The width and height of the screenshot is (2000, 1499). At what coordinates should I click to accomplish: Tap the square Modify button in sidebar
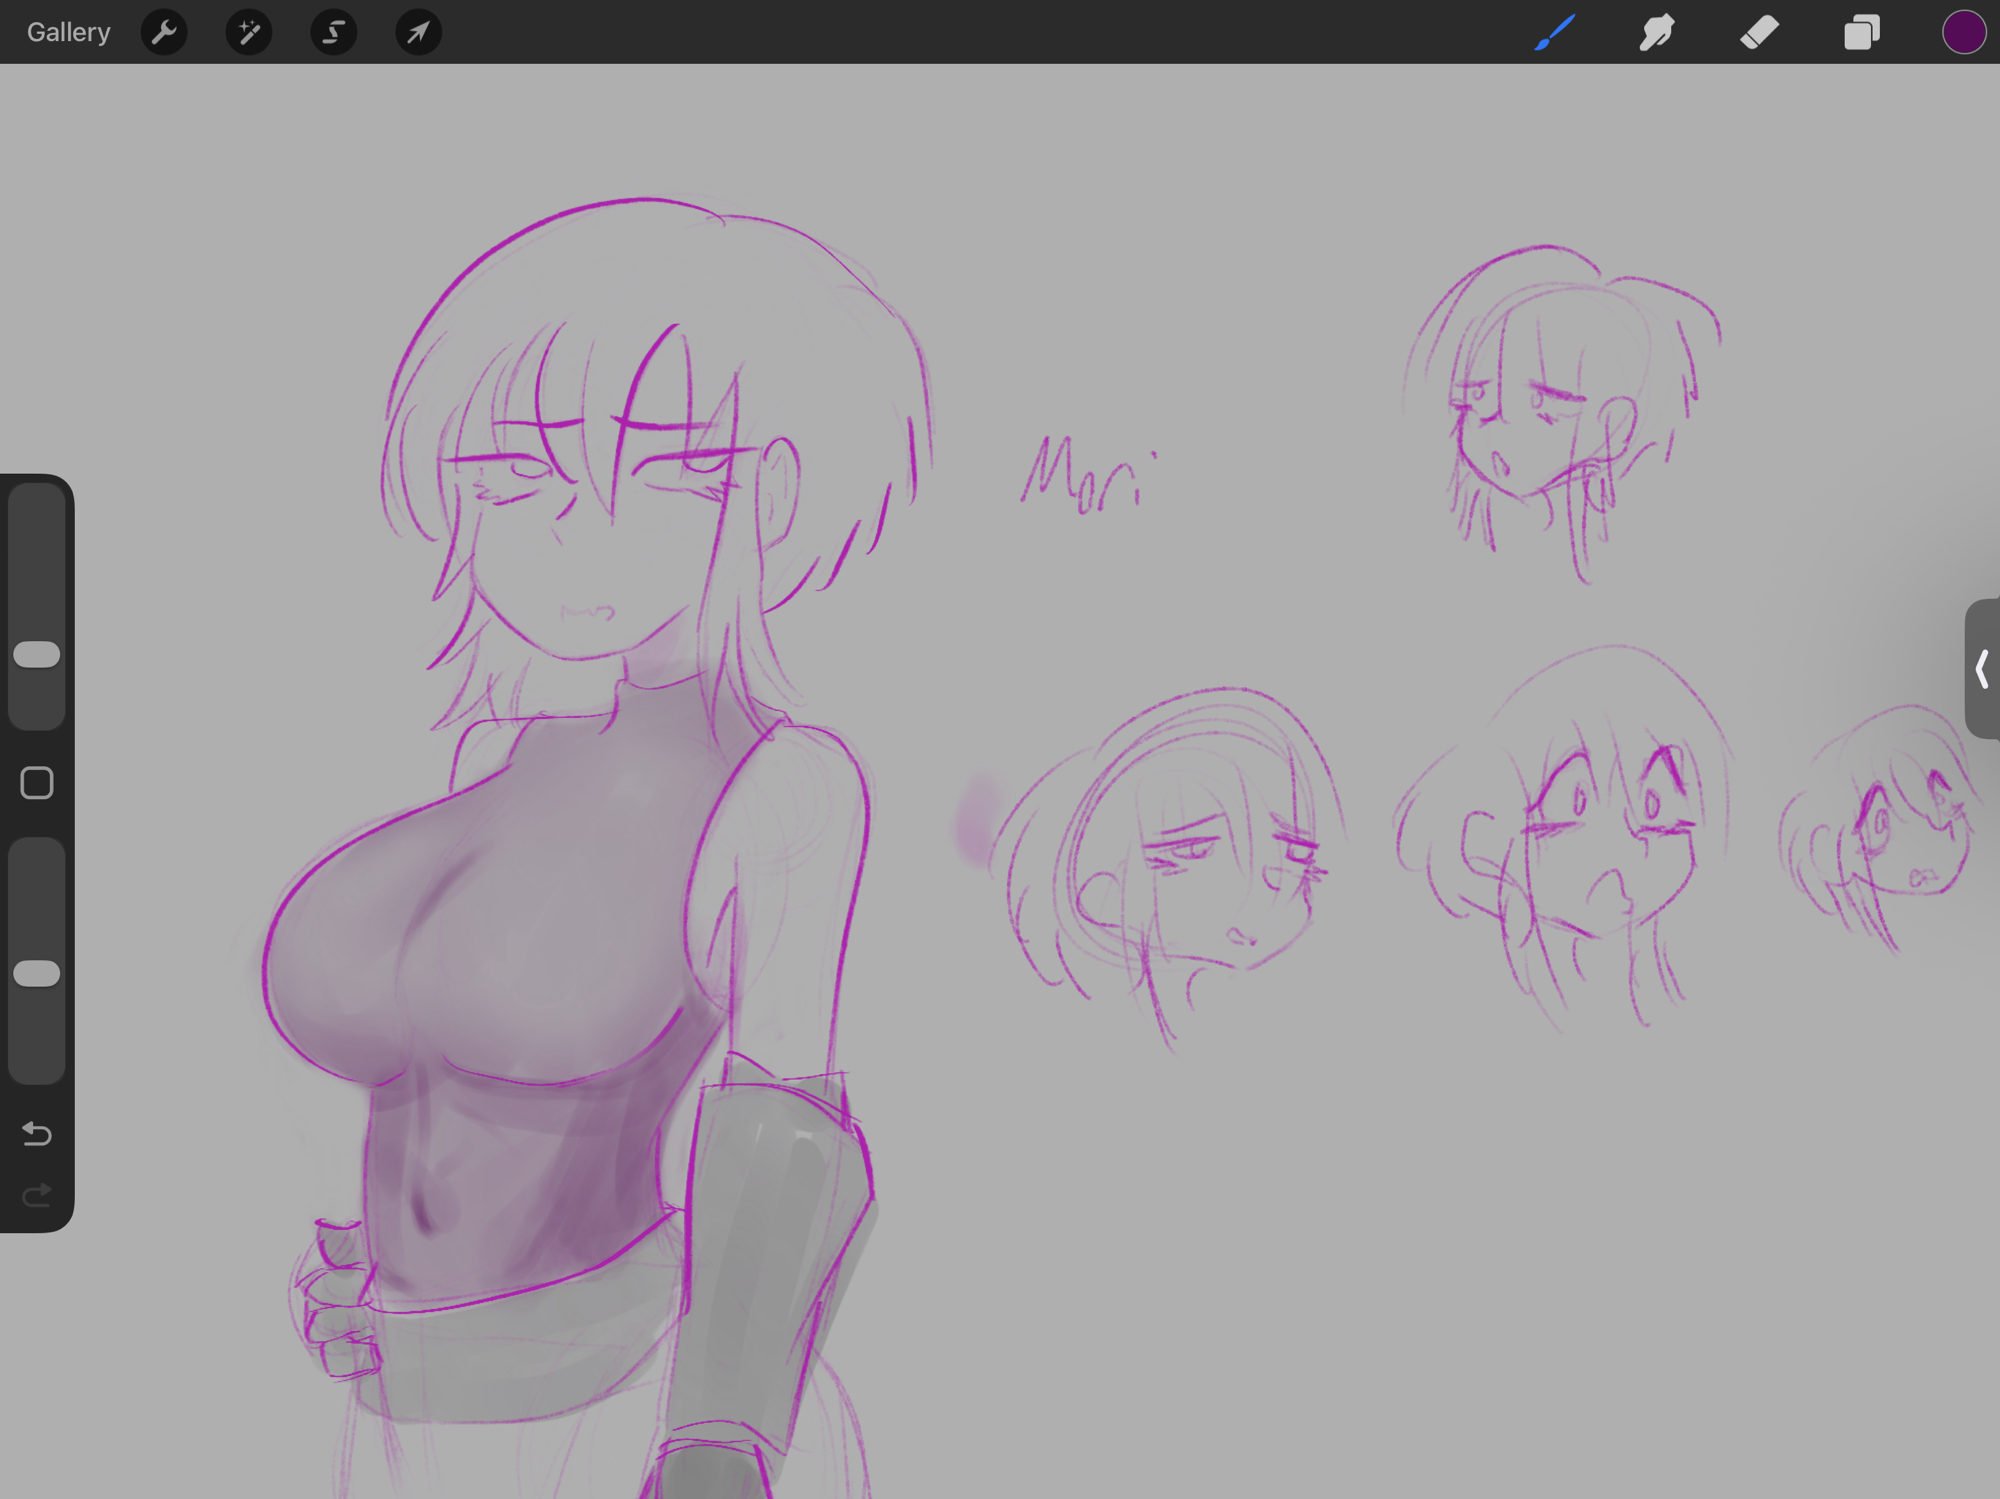[37, 783]
